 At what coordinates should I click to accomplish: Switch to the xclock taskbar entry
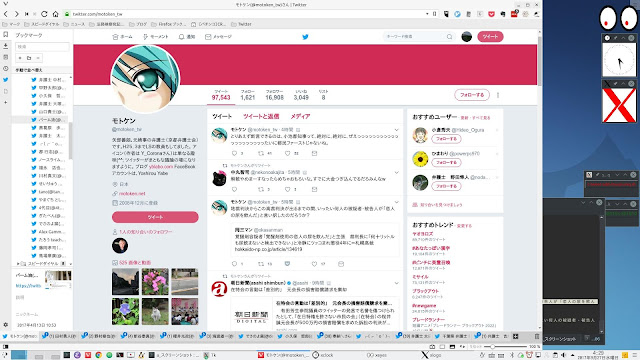tap(322, 355)
